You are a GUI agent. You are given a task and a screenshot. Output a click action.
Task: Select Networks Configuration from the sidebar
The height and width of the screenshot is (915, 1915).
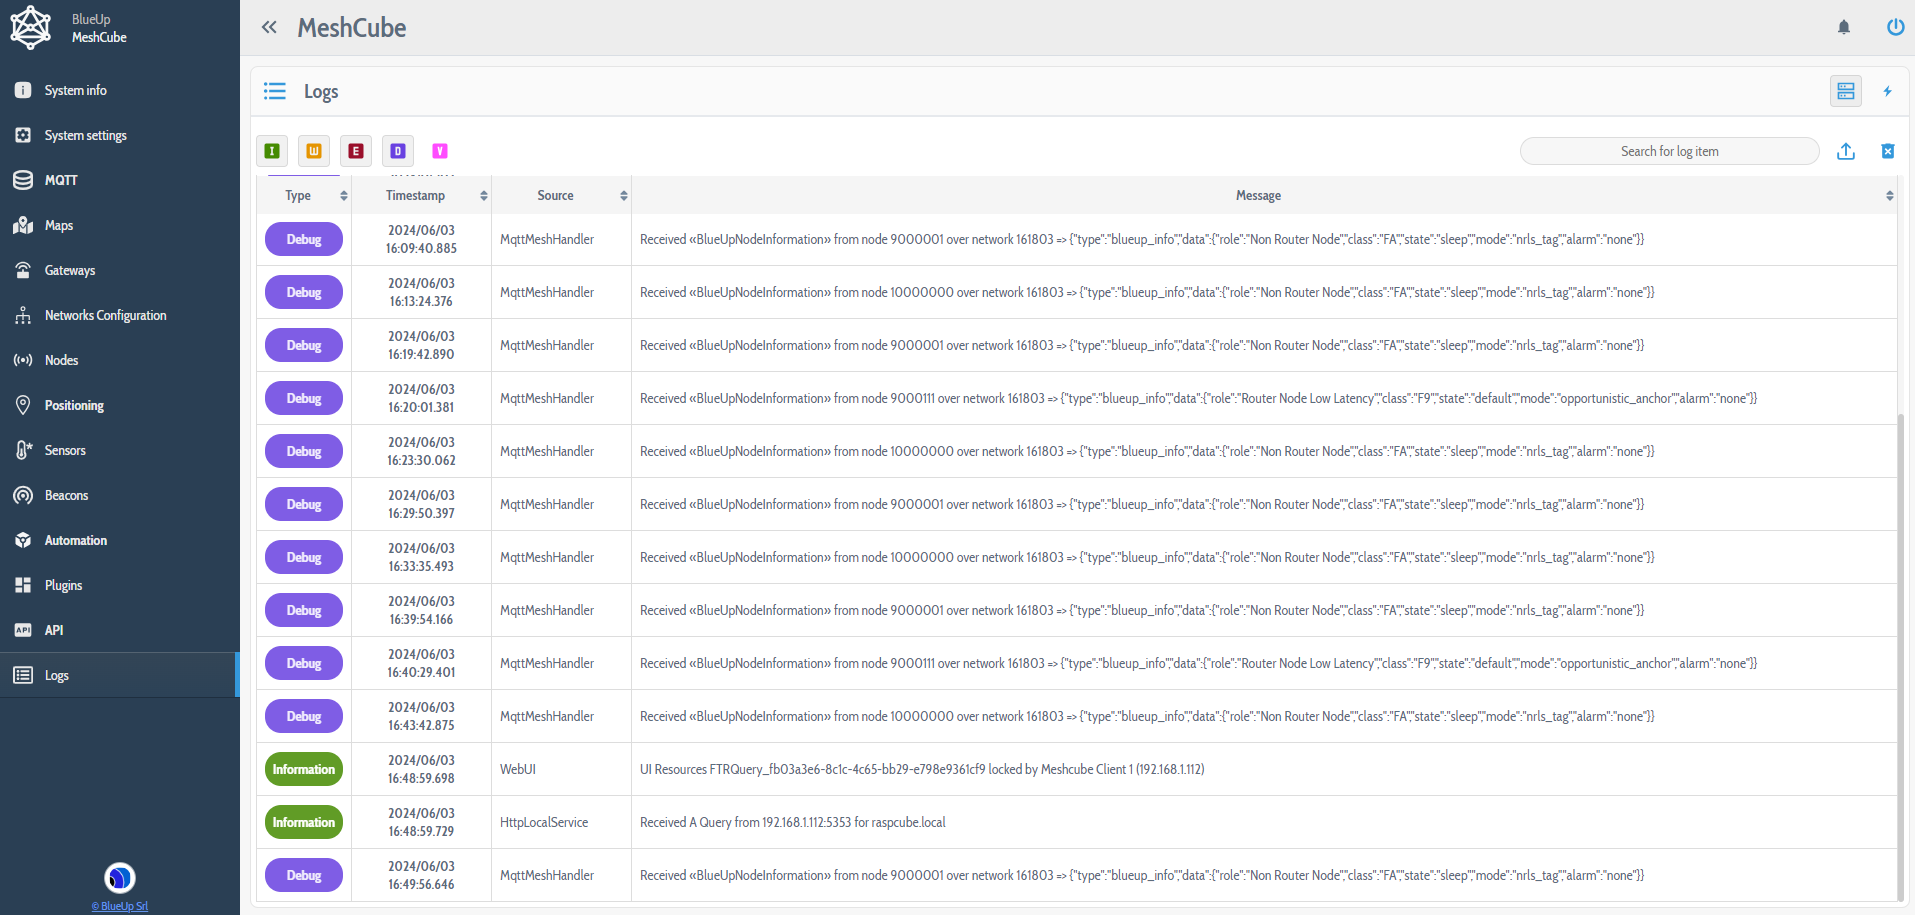tap(105, 315)
